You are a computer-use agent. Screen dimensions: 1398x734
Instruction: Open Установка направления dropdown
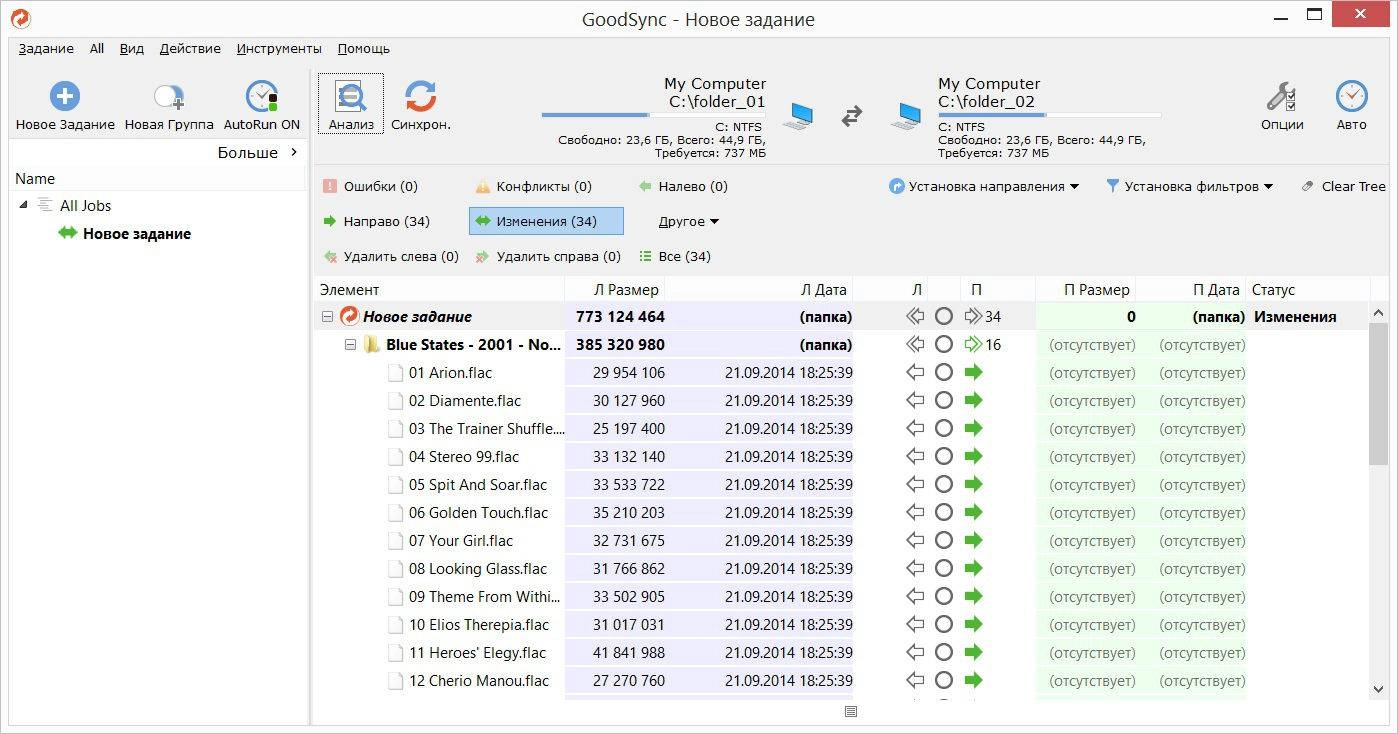tap(984, 186)
